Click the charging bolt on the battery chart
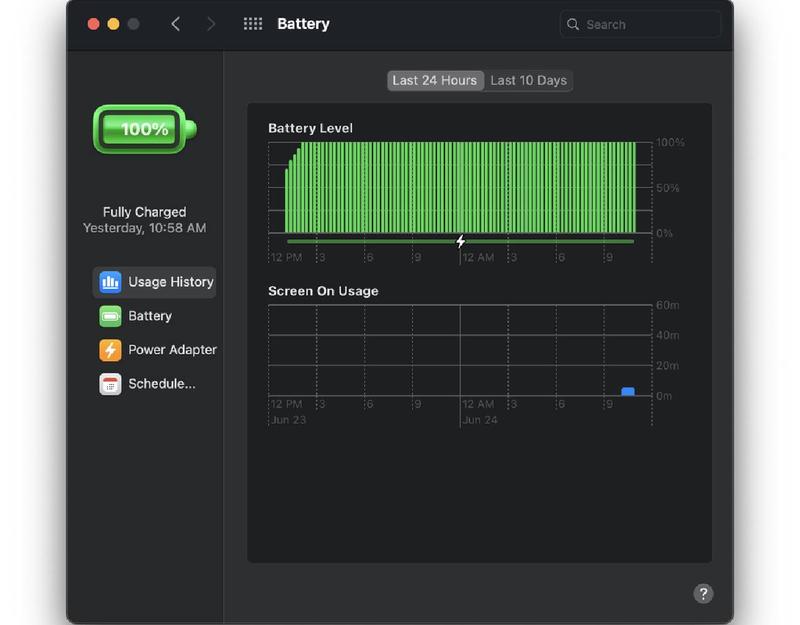 tap(462, 239)
